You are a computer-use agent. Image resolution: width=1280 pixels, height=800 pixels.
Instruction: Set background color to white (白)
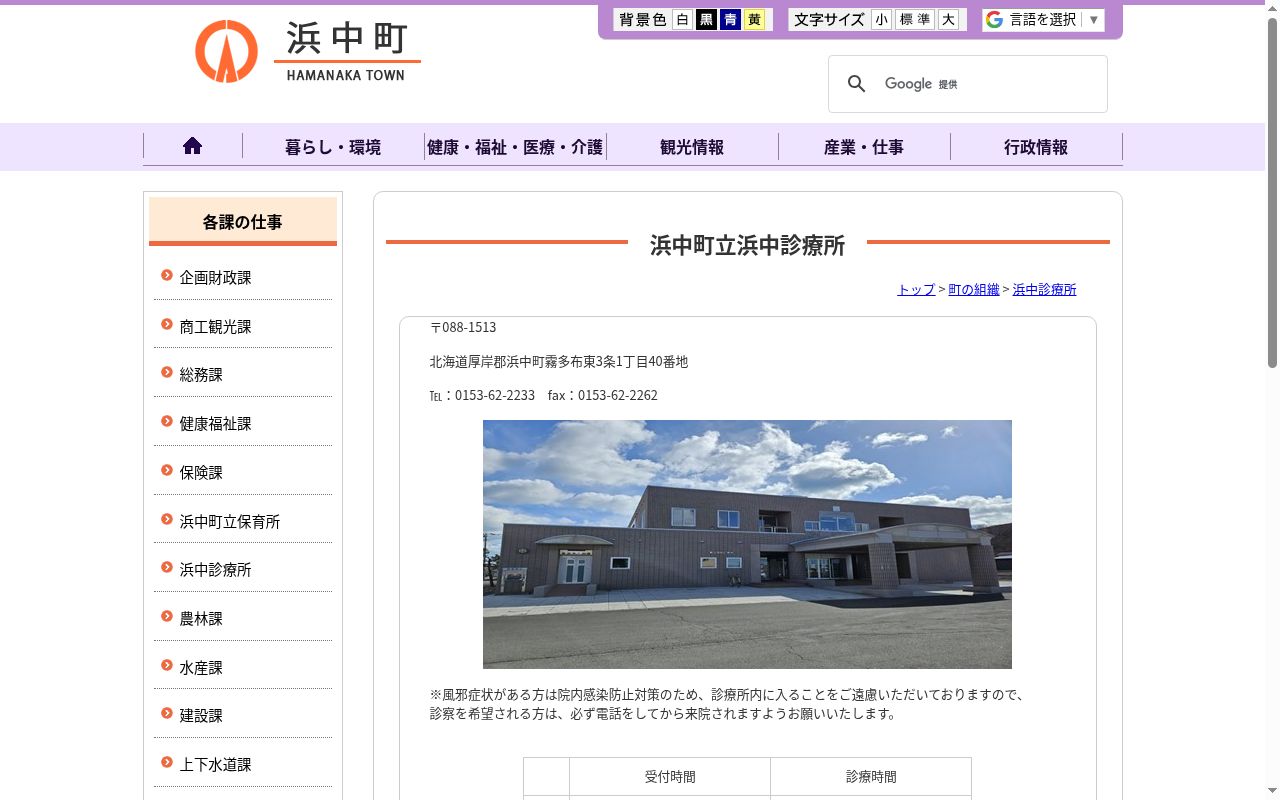682,20
